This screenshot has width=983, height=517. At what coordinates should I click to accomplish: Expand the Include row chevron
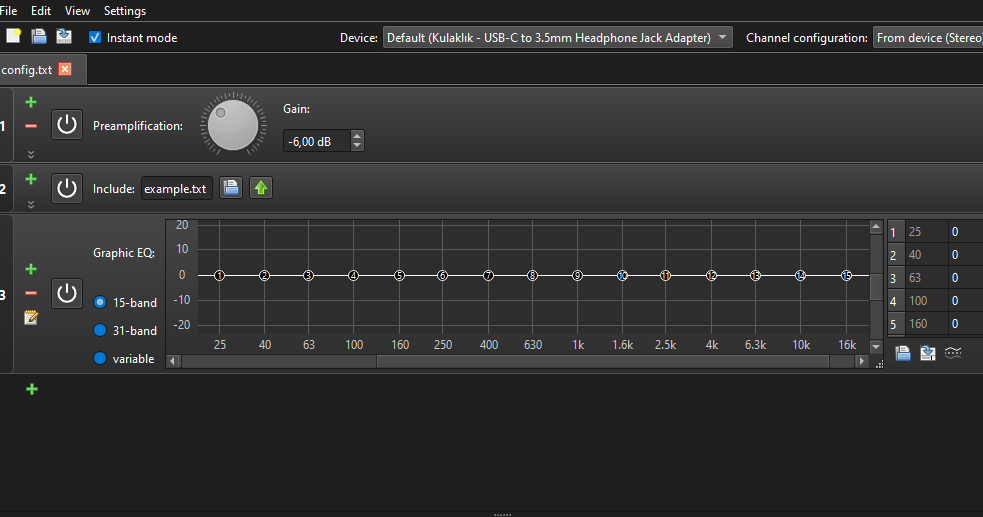point(31,204)
